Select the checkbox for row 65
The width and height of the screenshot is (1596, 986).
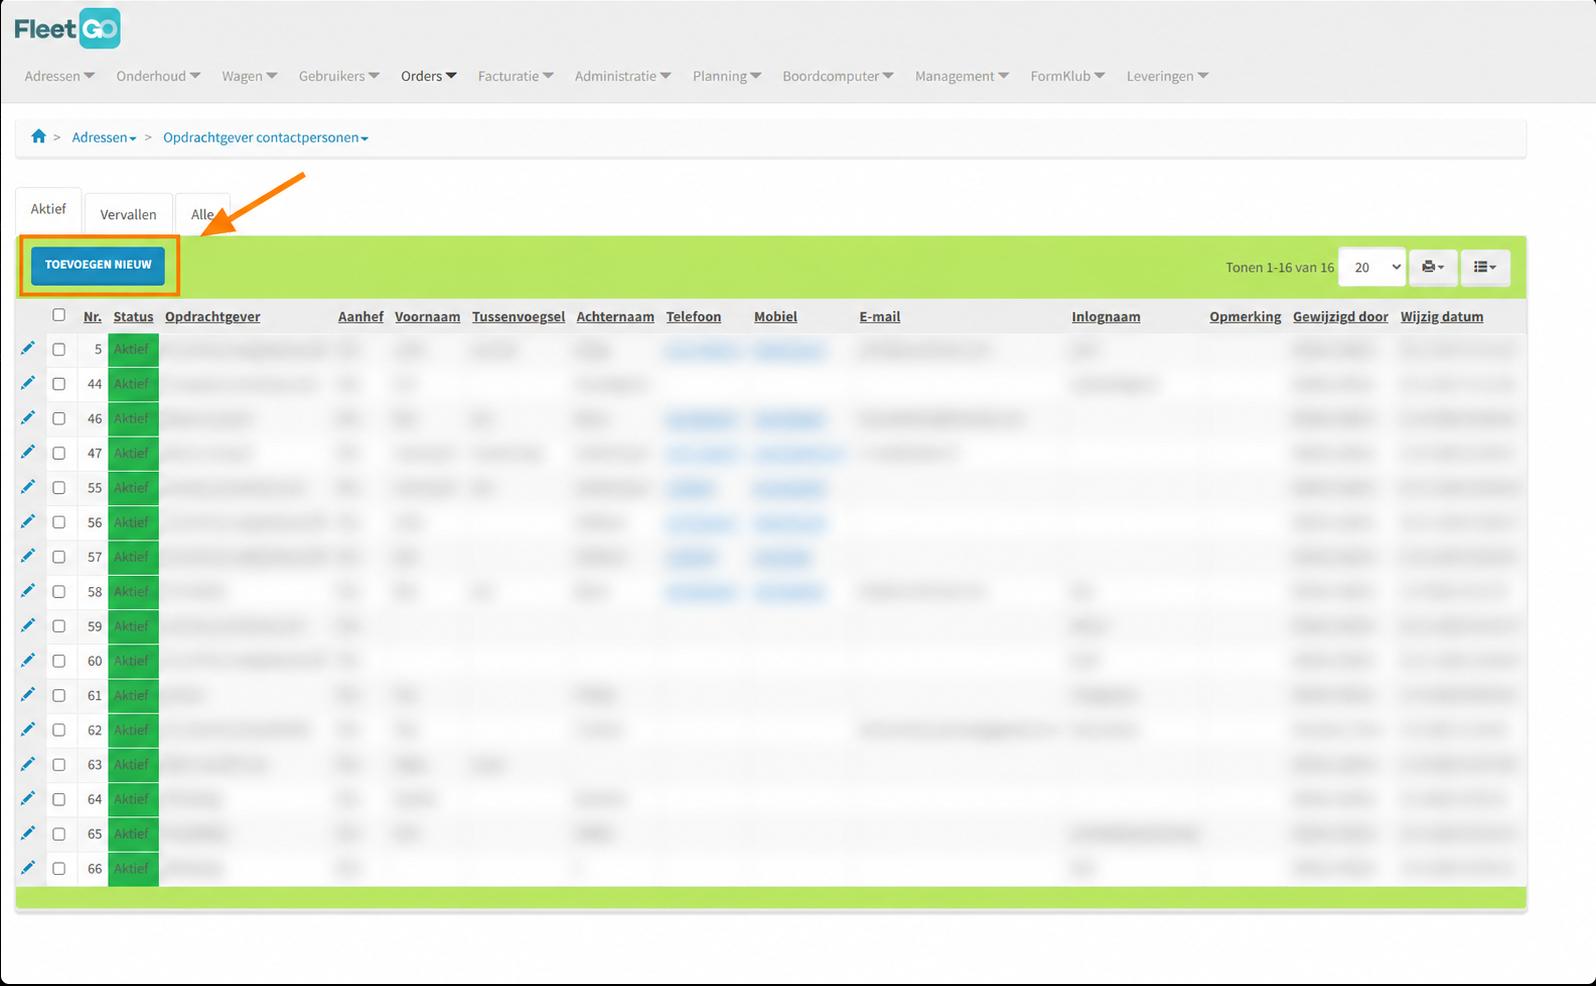tap(59, 834)
